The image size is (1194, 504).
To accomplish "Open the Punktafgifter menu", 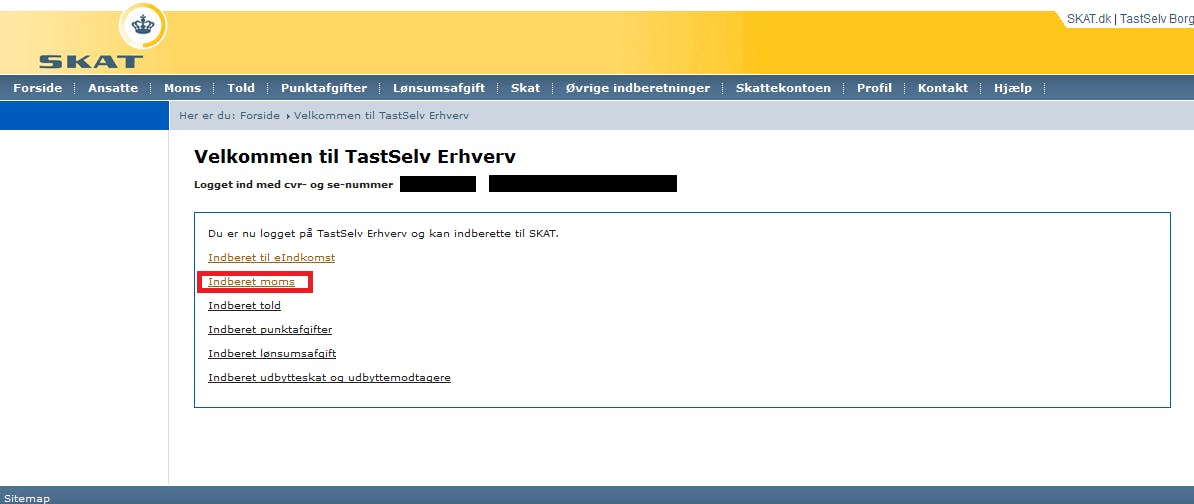I will (x=324, y=88).
